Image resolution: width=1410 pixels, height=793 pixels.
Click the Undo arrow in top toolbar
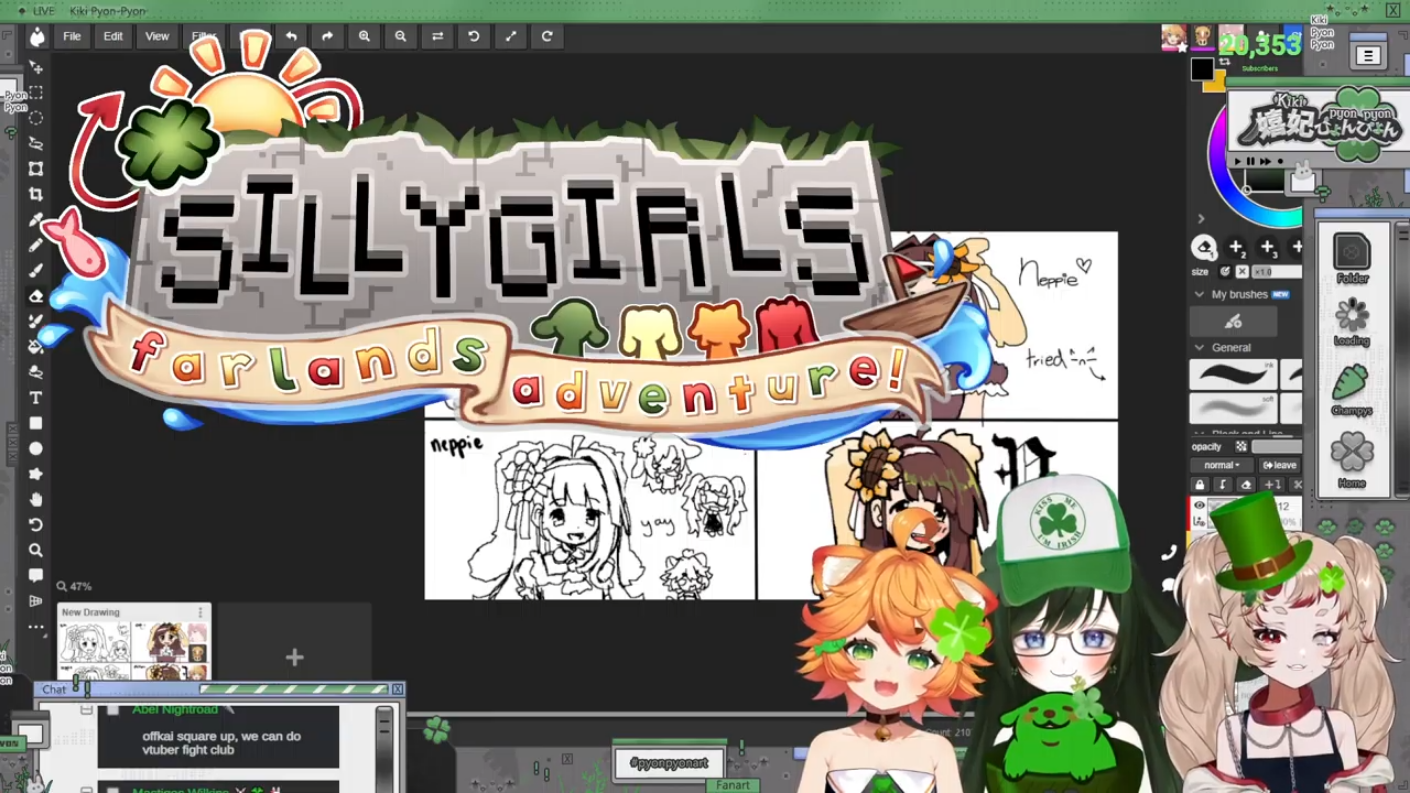coord(291,36)
